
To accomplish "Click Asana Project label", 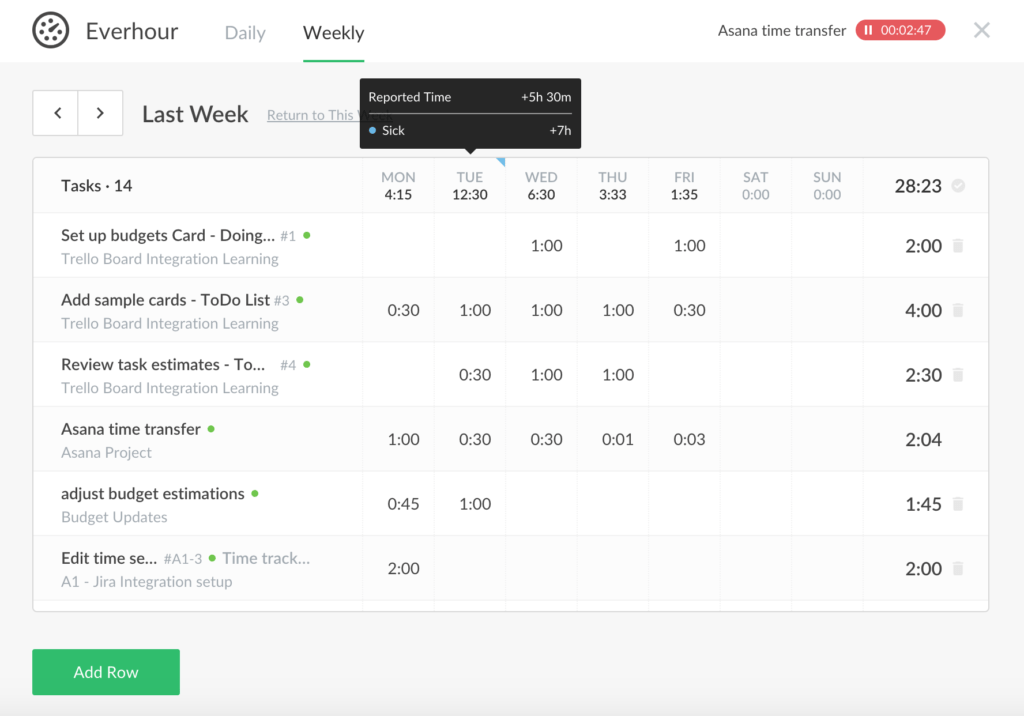I will tap(106, 453).
